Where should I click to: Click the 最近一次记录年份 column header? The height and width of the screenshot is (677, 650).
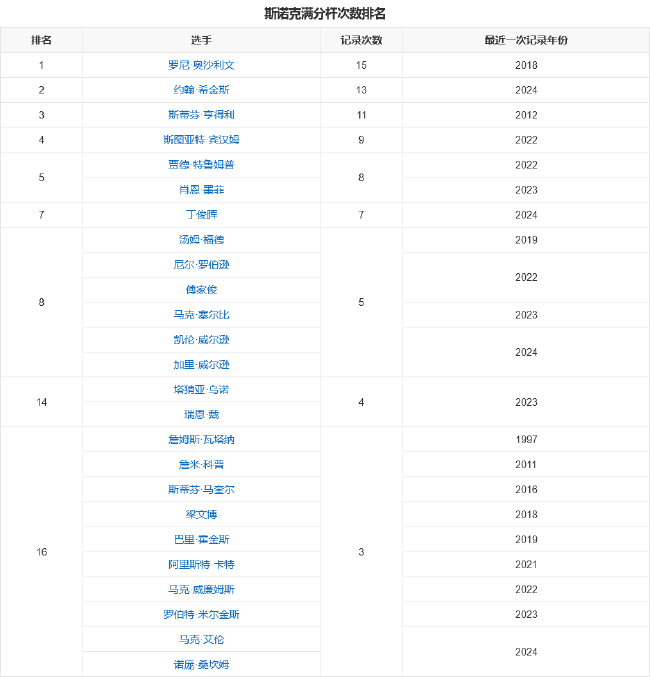tap(526, 40)
